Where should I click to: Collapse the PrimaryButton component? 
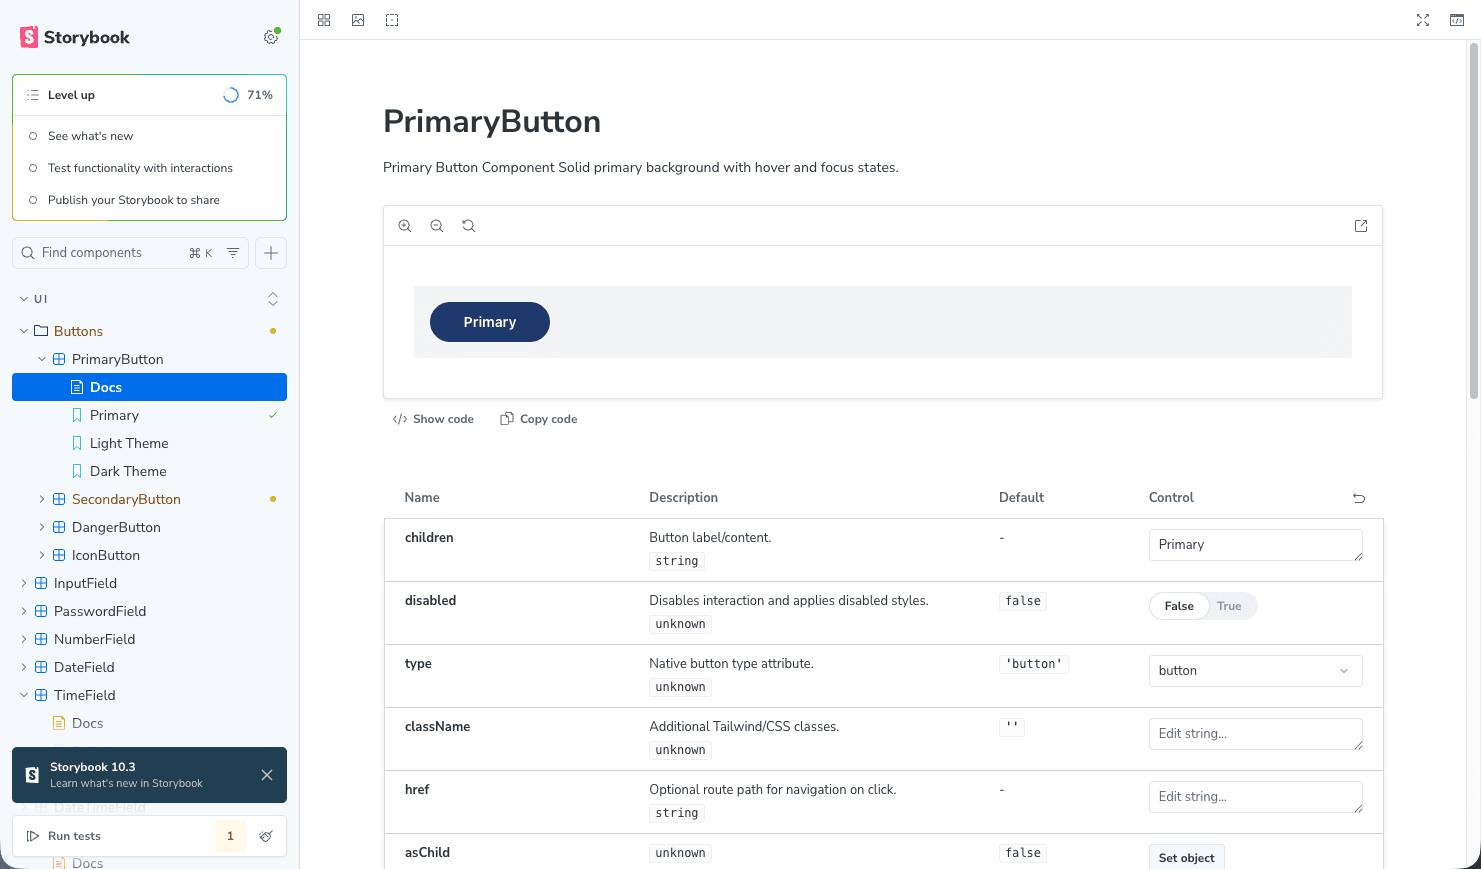click(42, 359)
